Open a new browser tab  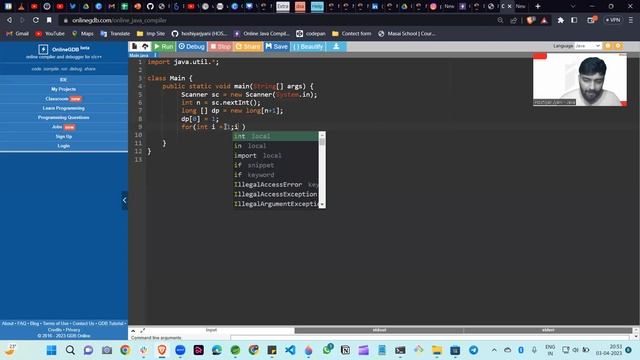538,6
